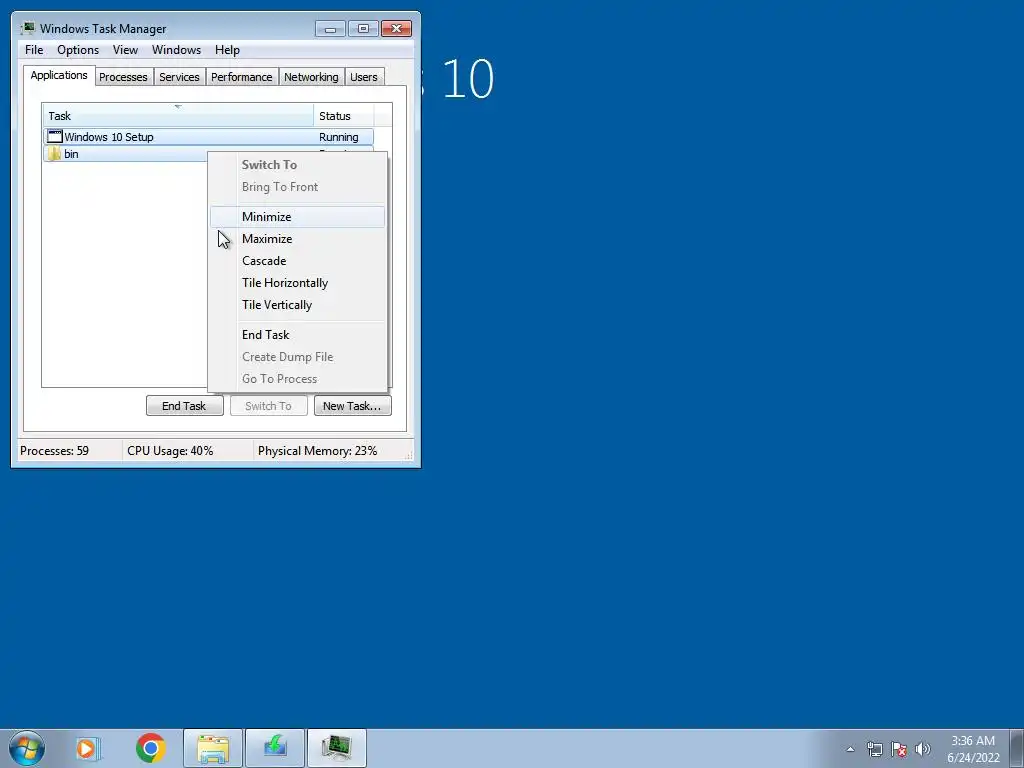Select the bin folder task icon
This screenshot has width=1024, height=768.
tap(55, 153)
